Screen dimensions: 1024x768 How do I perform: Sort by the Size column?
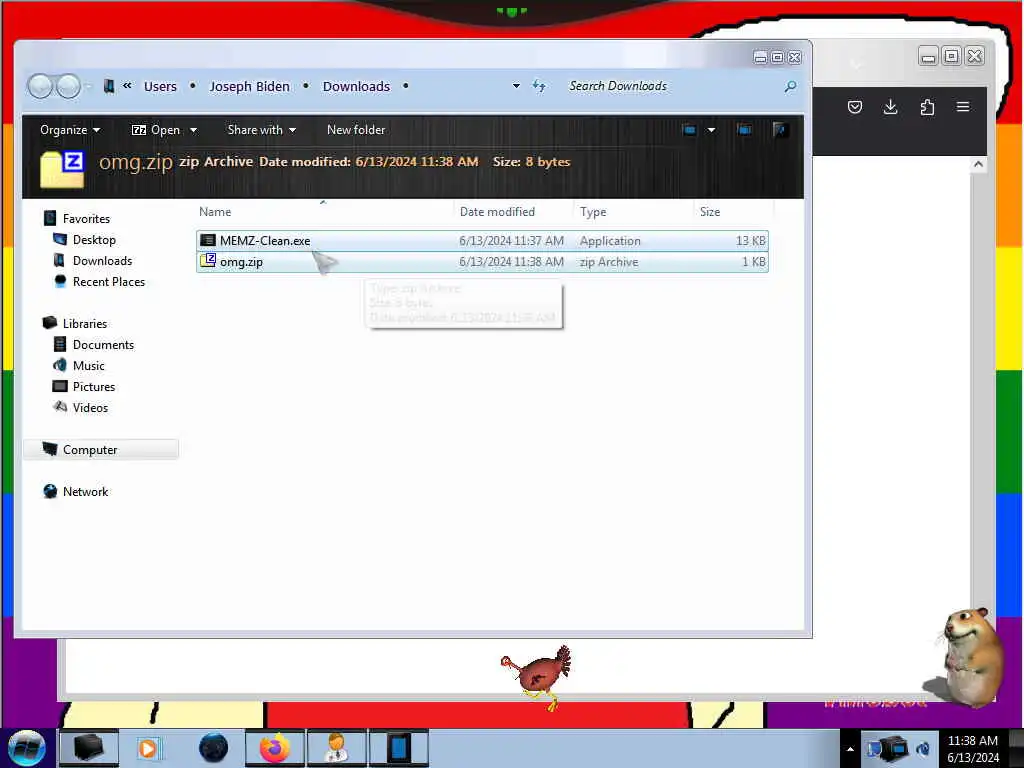[733, 212]
